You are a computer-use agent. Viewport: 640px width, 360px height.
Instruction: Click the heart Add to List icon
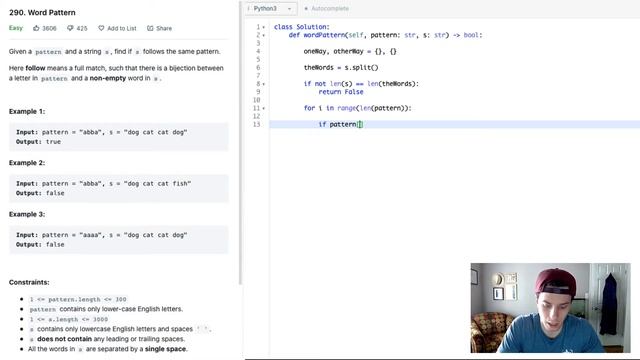tap(101, 28)
